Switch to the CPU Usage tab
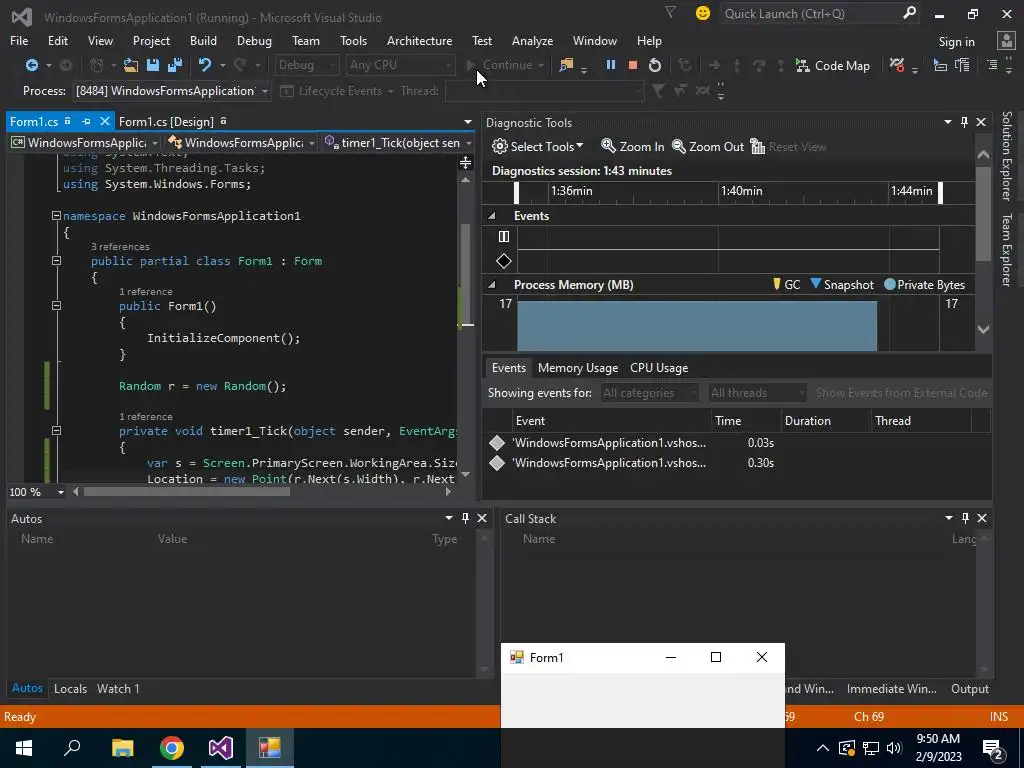Image resolution: width=1024 pixels, height=768 pixels. (x=659, y=368)
